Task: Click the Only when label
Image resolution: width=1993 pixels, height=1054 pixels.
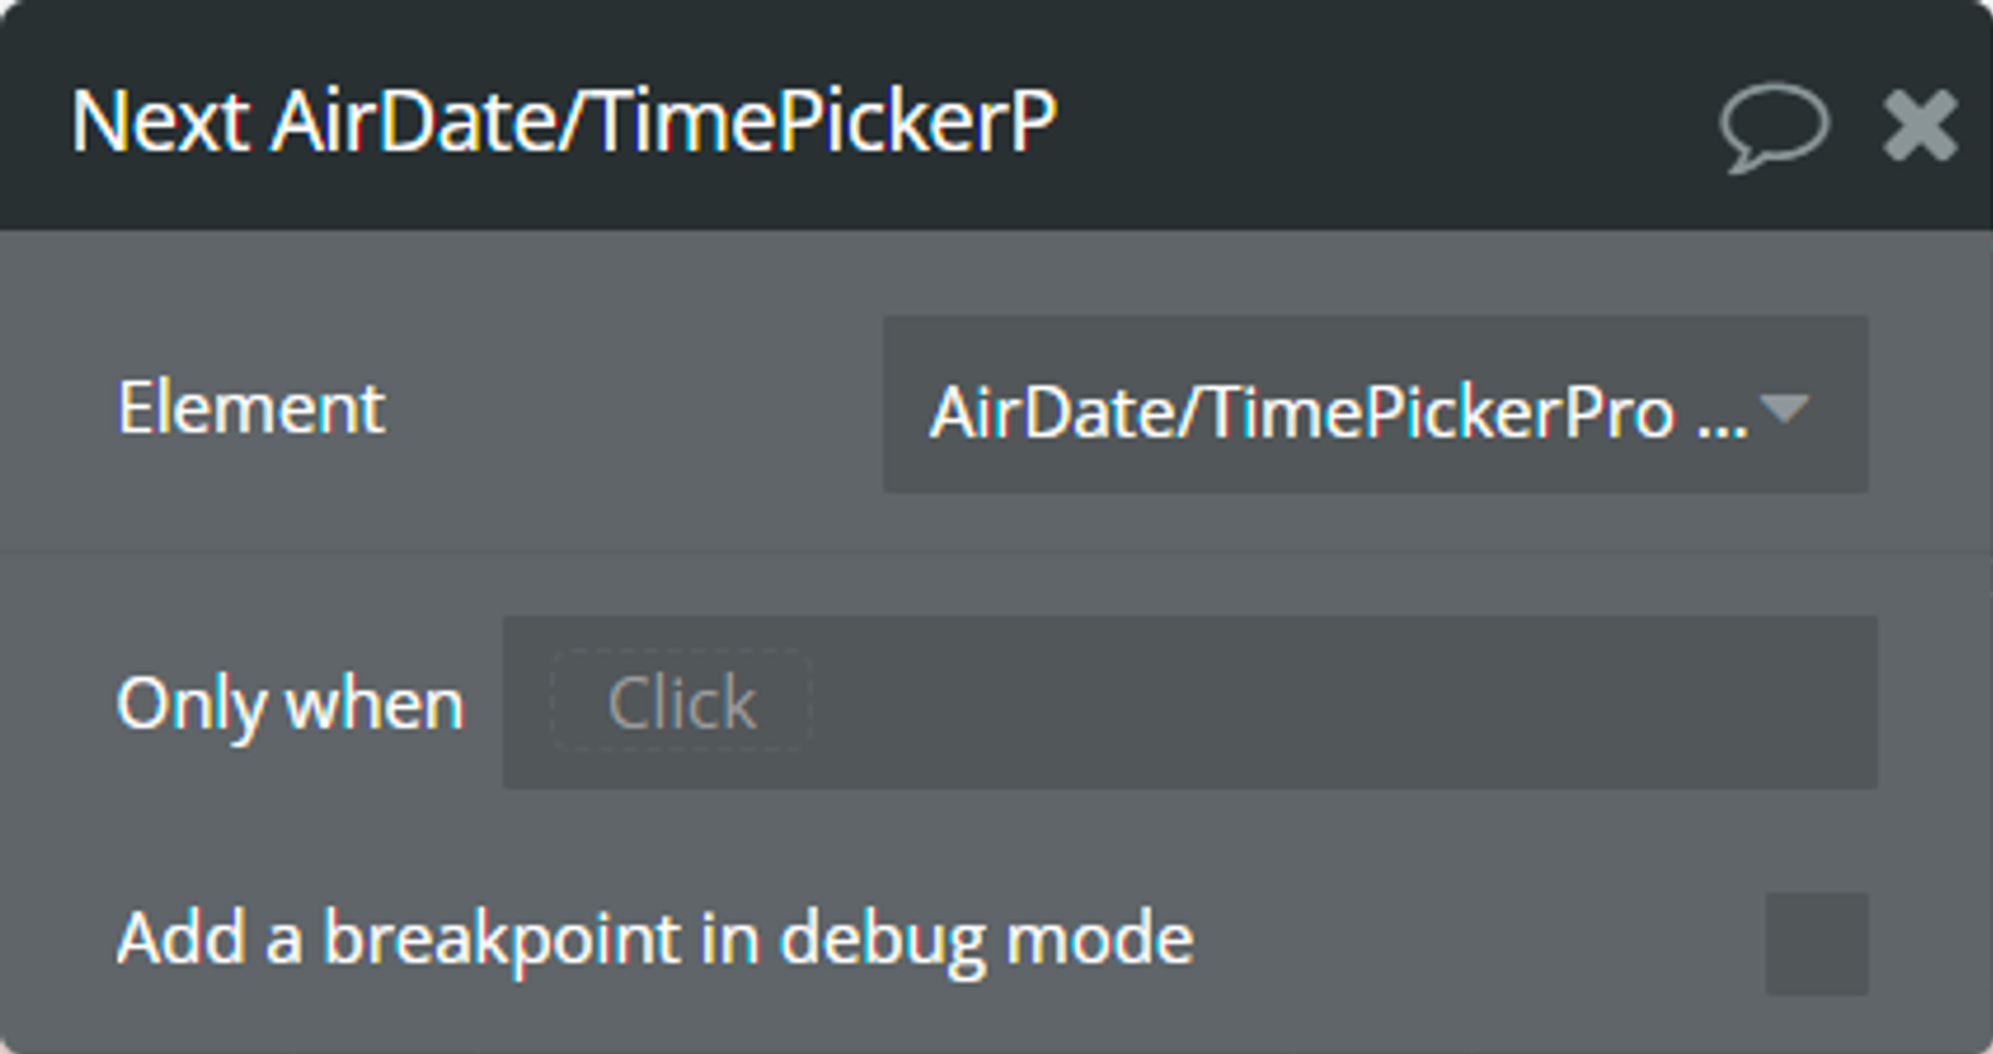Action: click(x=290, y=704)
